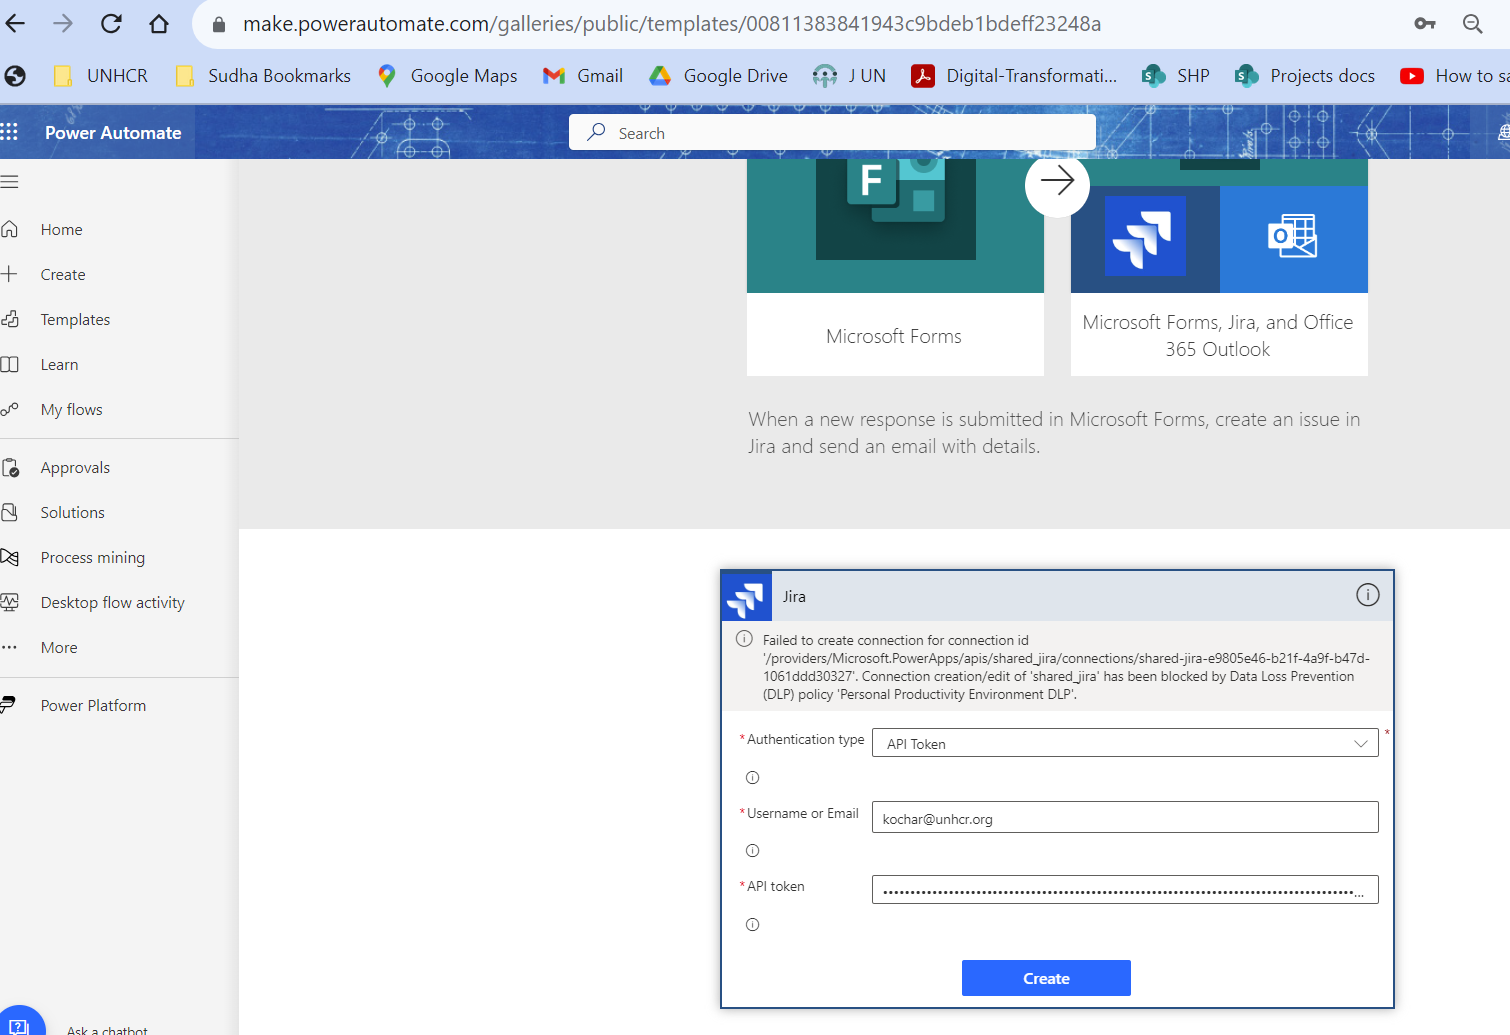This screenshot has width=1510, height=1035.
Task: Open Process mining from the sidebar
Action: [92, 557]
